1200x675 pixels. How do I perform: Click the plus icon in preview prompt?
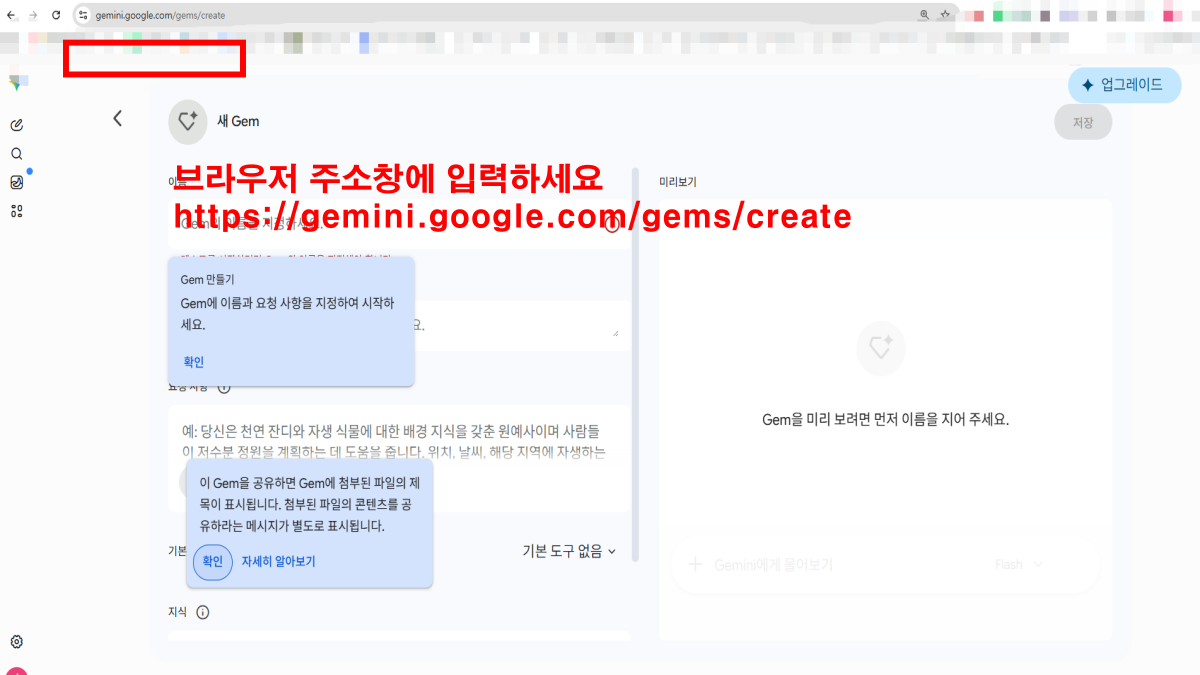pyautogui.click(x=696, y=565)
